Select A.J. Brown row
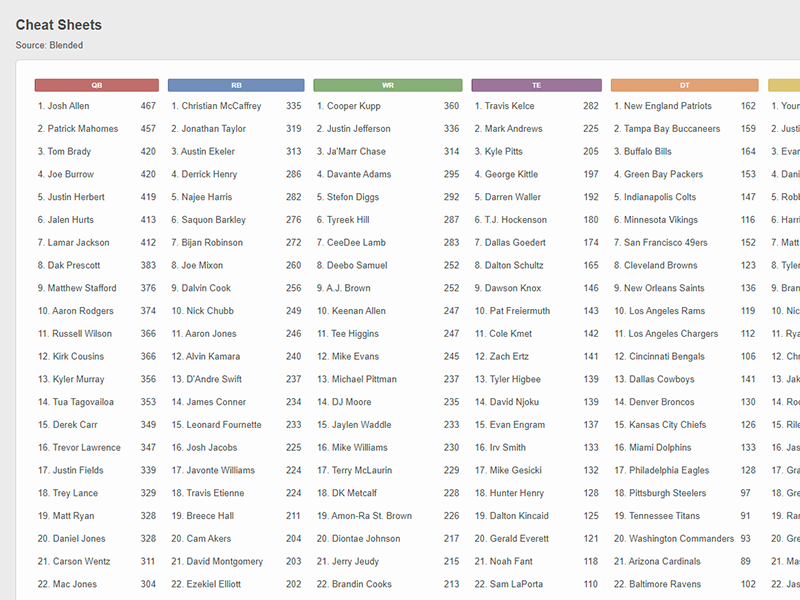This screenshot has width=800, height=600. 388,288
